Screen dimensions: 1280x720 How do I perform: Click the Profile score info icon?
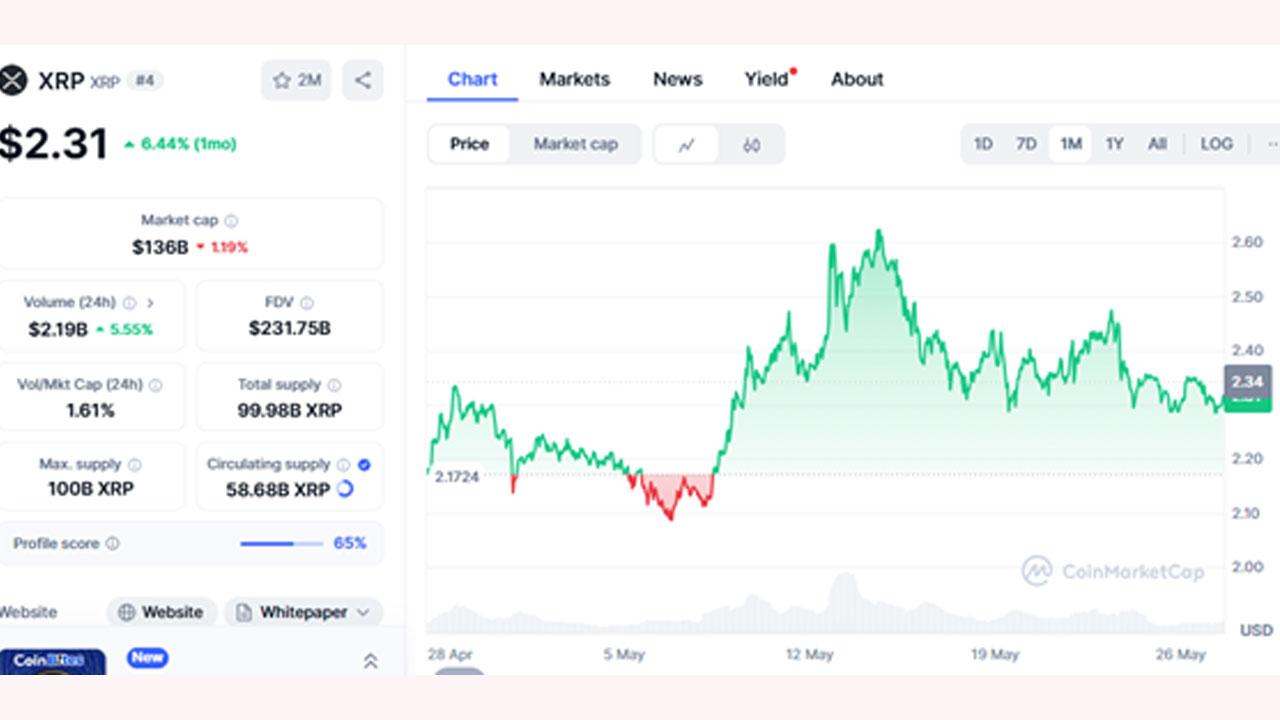[112, 544]
